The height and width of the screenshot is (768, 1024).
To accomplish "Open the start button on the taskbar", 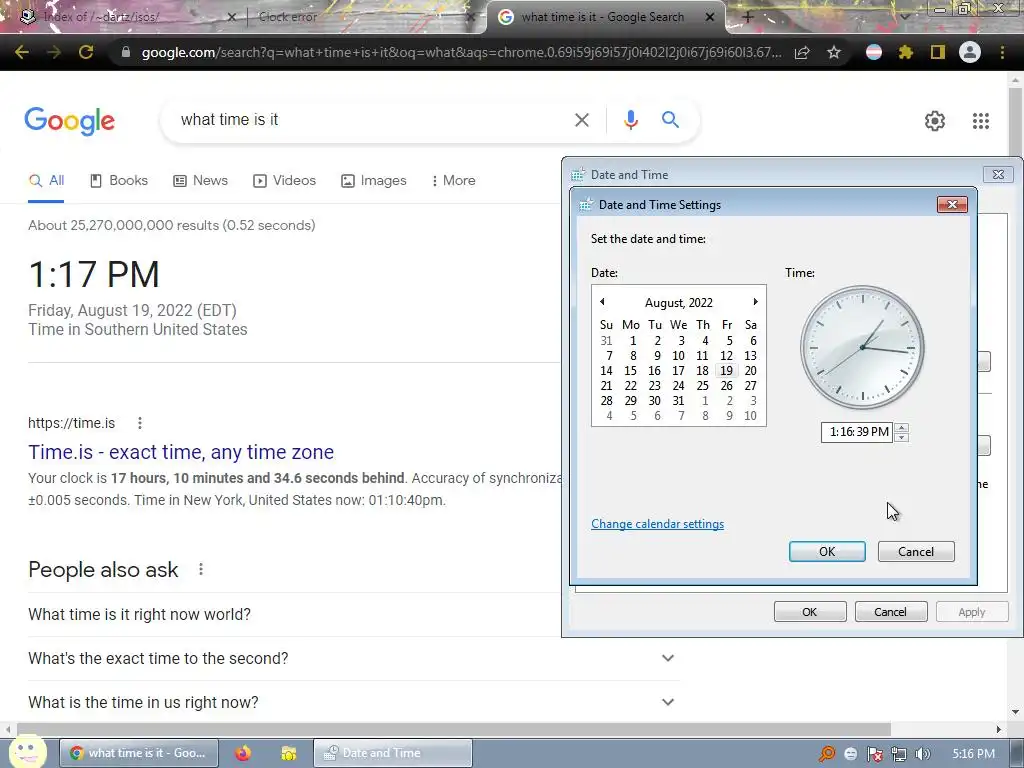I will 27,752.
